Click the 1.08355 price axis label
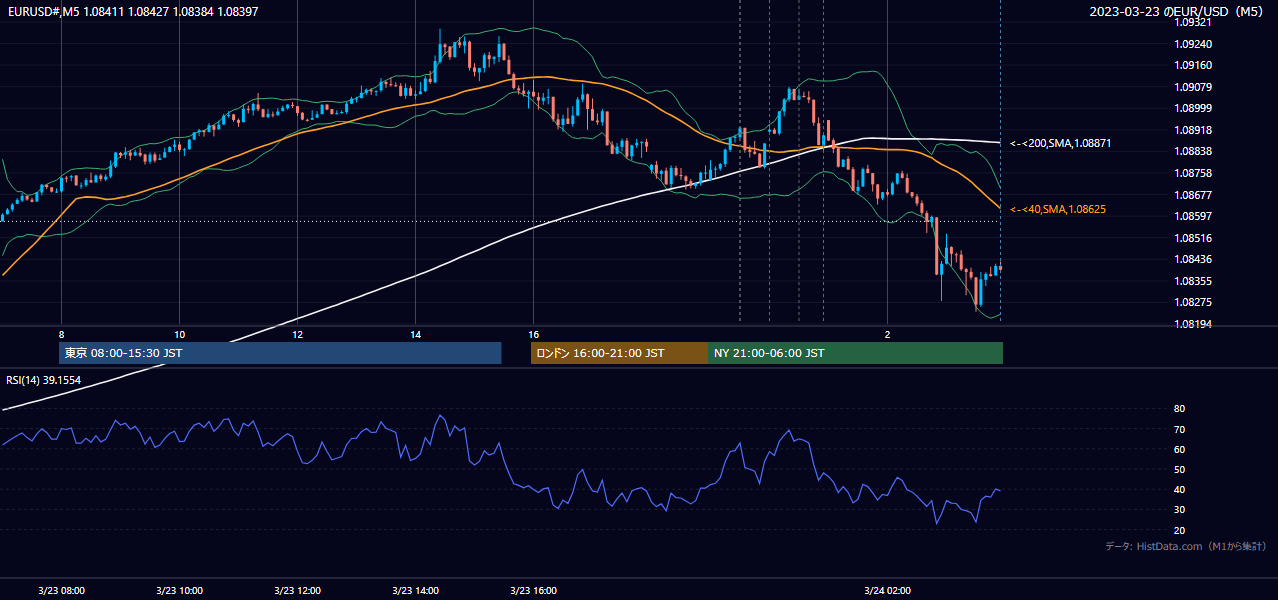 coord(1193,281)
